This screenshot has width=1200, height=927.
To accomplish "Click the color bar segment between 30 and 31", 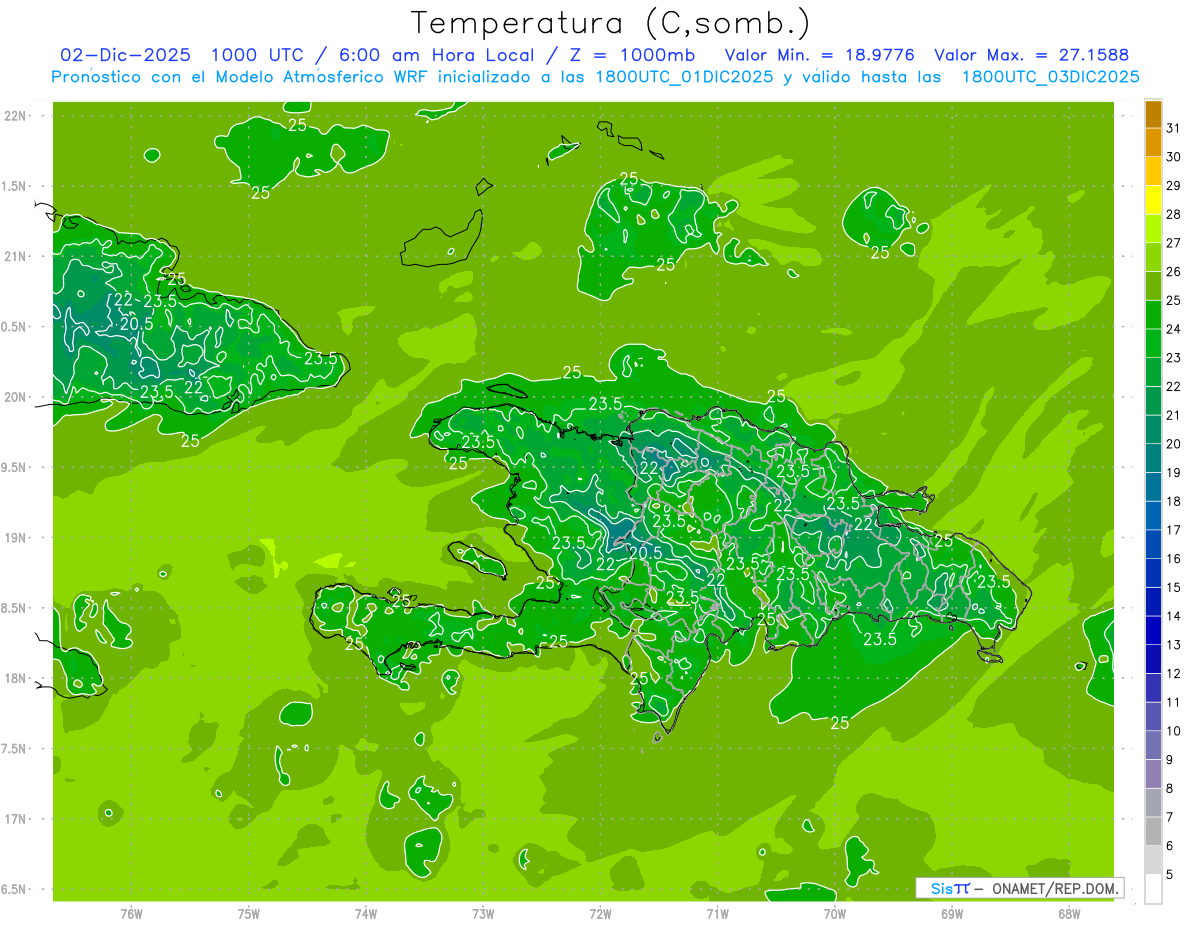I will [x=1153, y=143].
